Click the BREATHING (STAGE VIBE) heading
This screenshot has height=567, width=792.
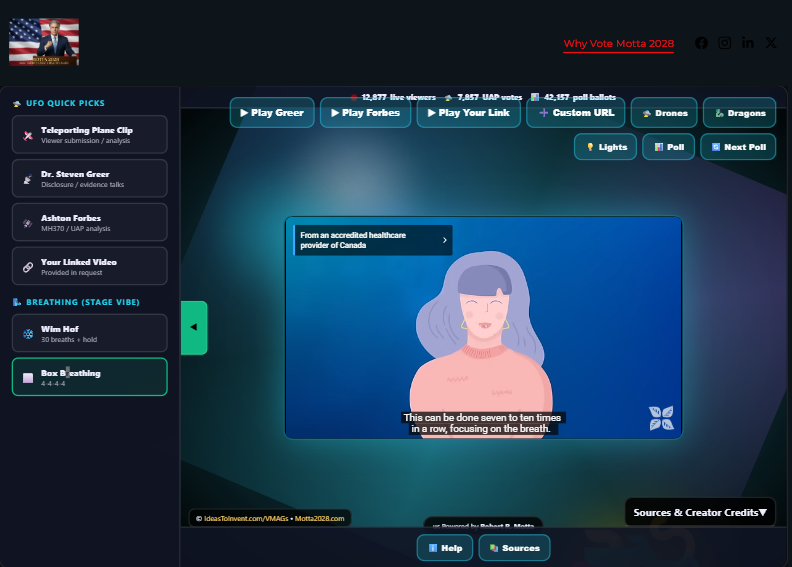point(76,302)
